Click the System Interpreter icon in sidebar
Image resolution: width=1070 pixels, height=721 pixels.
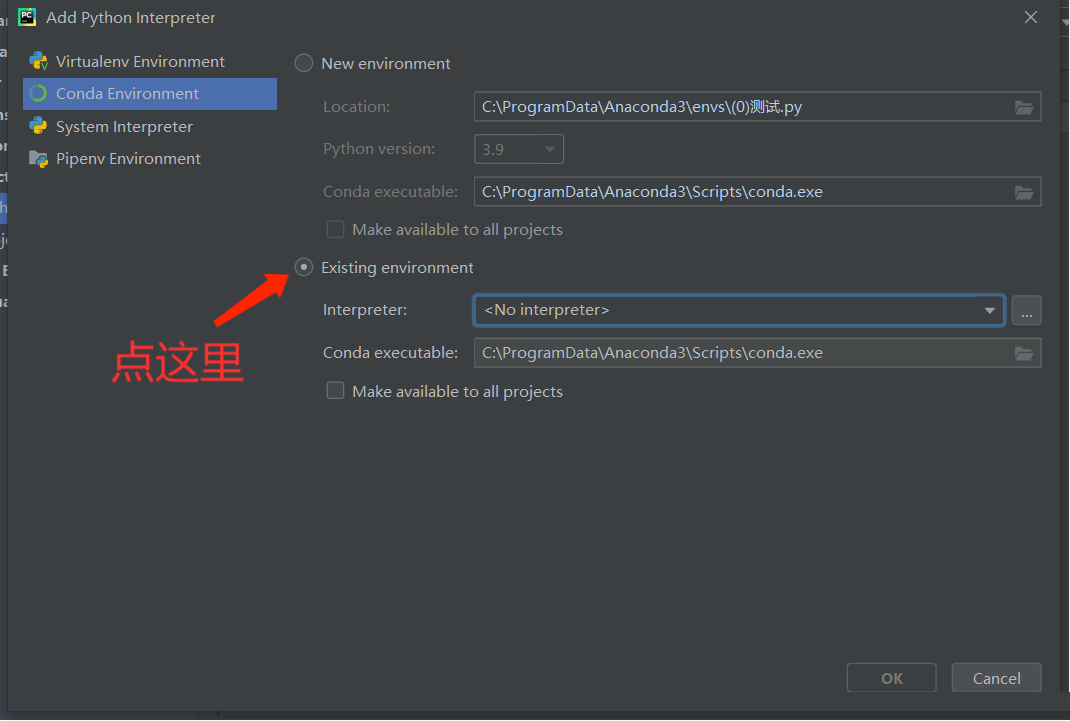click(x=38, y=126)
